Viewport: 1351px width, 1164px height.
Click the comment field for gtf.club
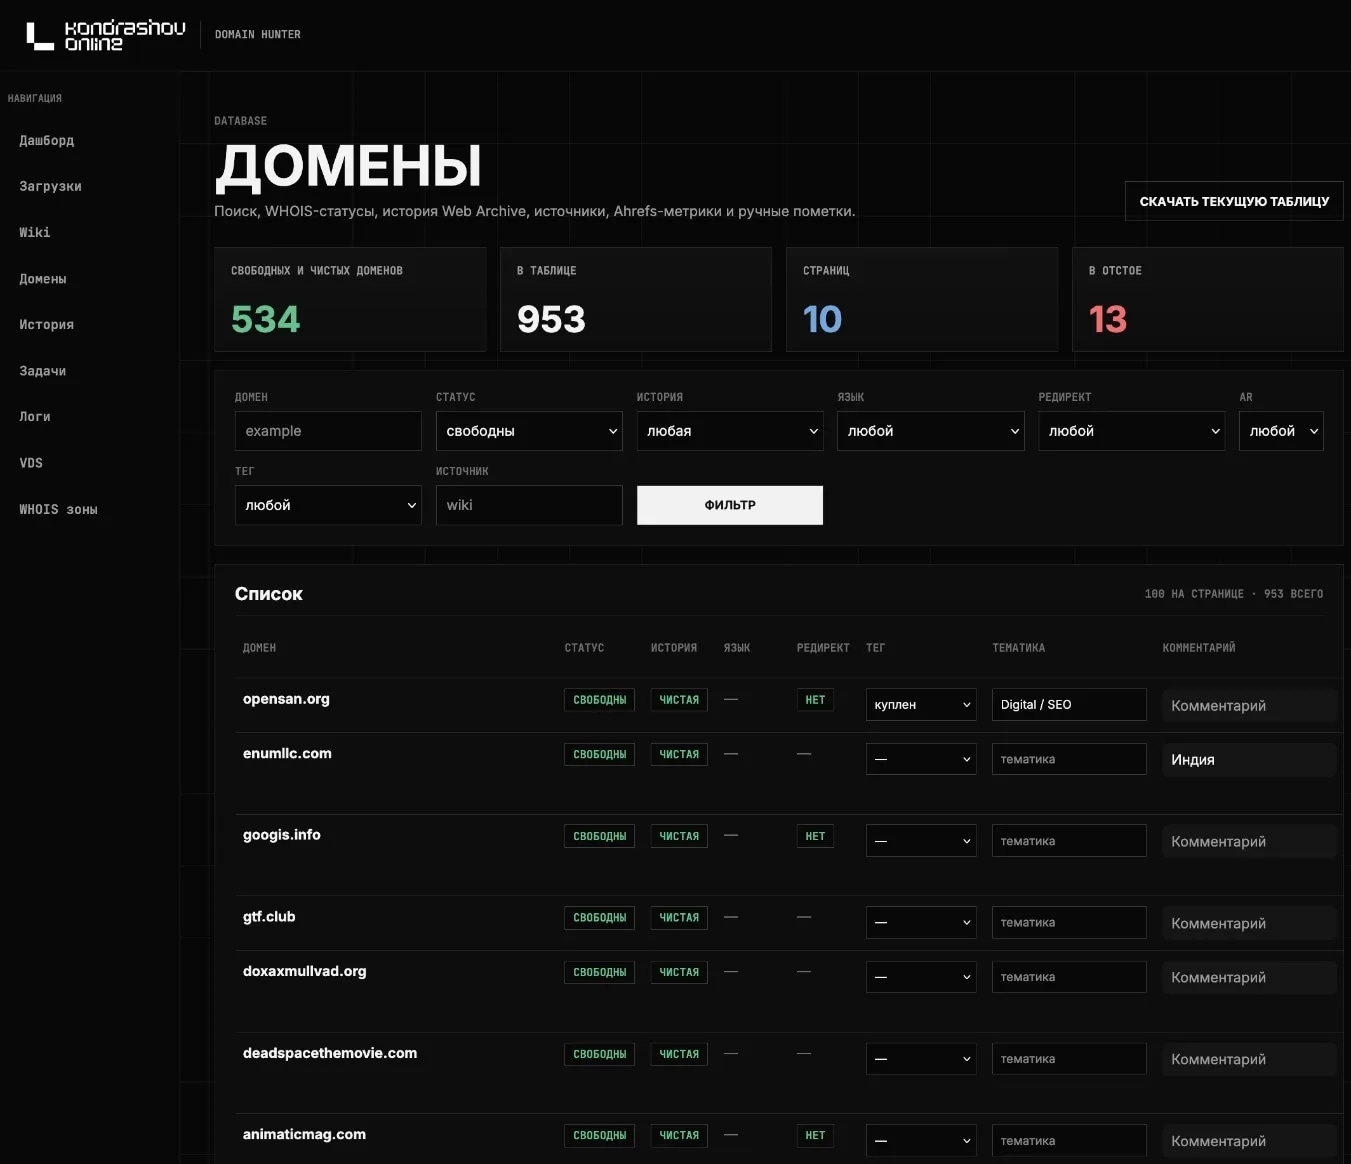coord(1249,924)
